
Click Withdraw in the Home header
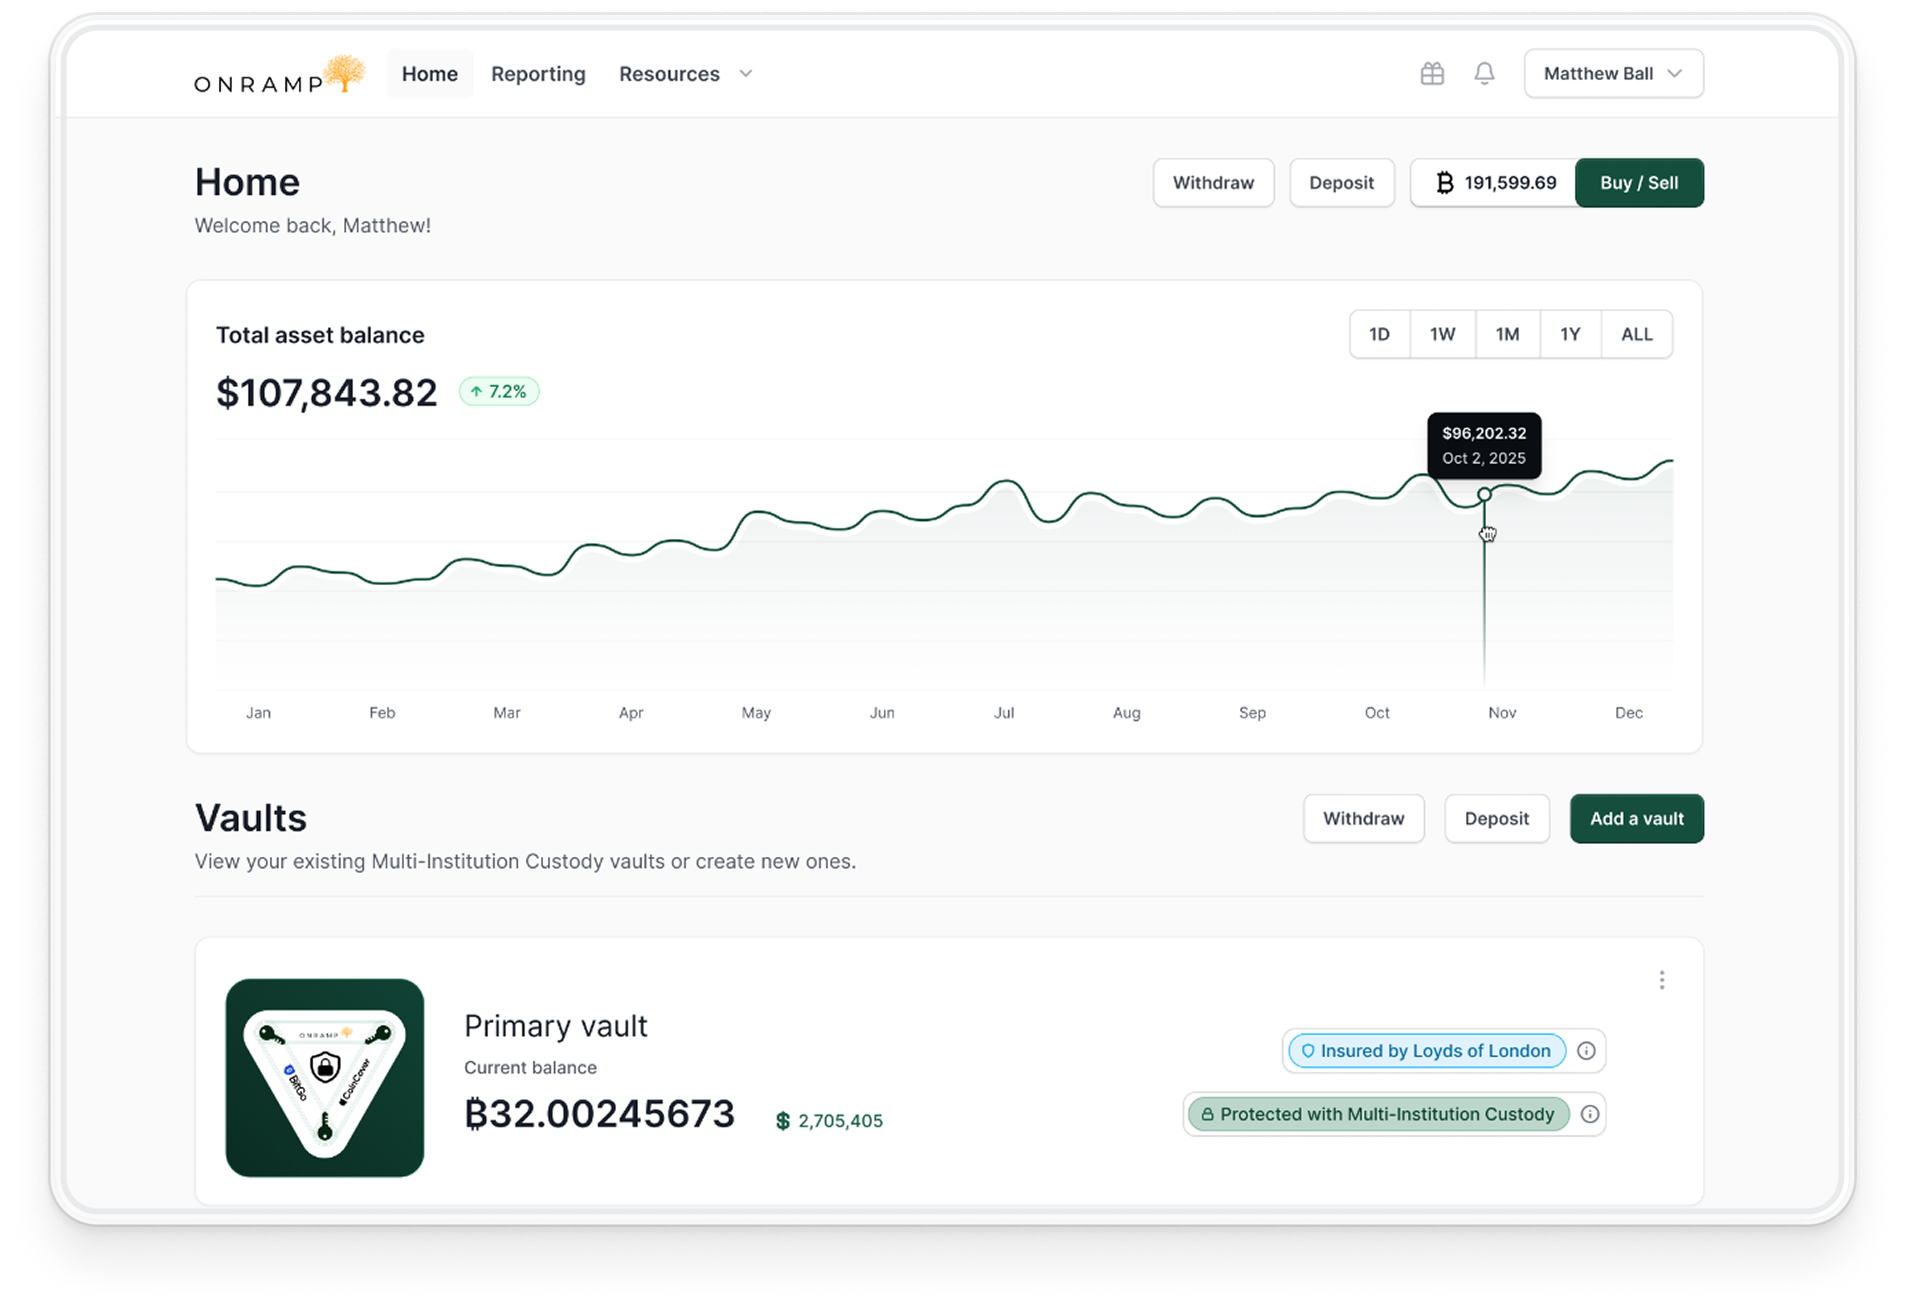point(1213,183)
